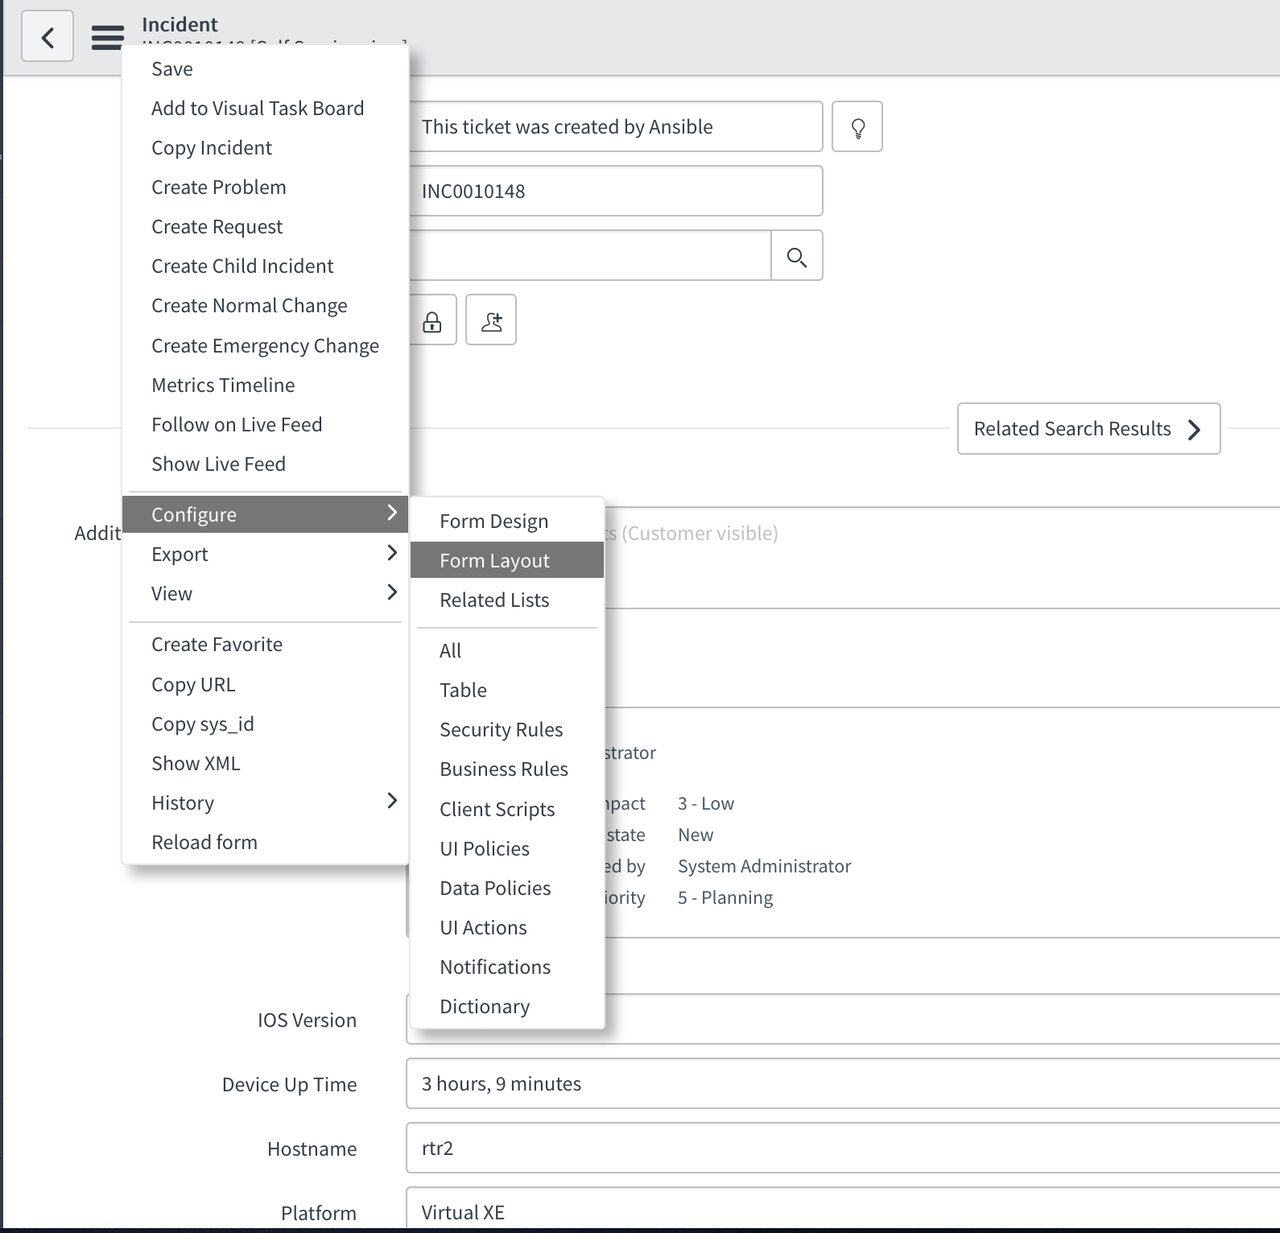Click the Device Up Time input field
This screenshot has height=1233, width=1280.
(x=840, y=1084)
